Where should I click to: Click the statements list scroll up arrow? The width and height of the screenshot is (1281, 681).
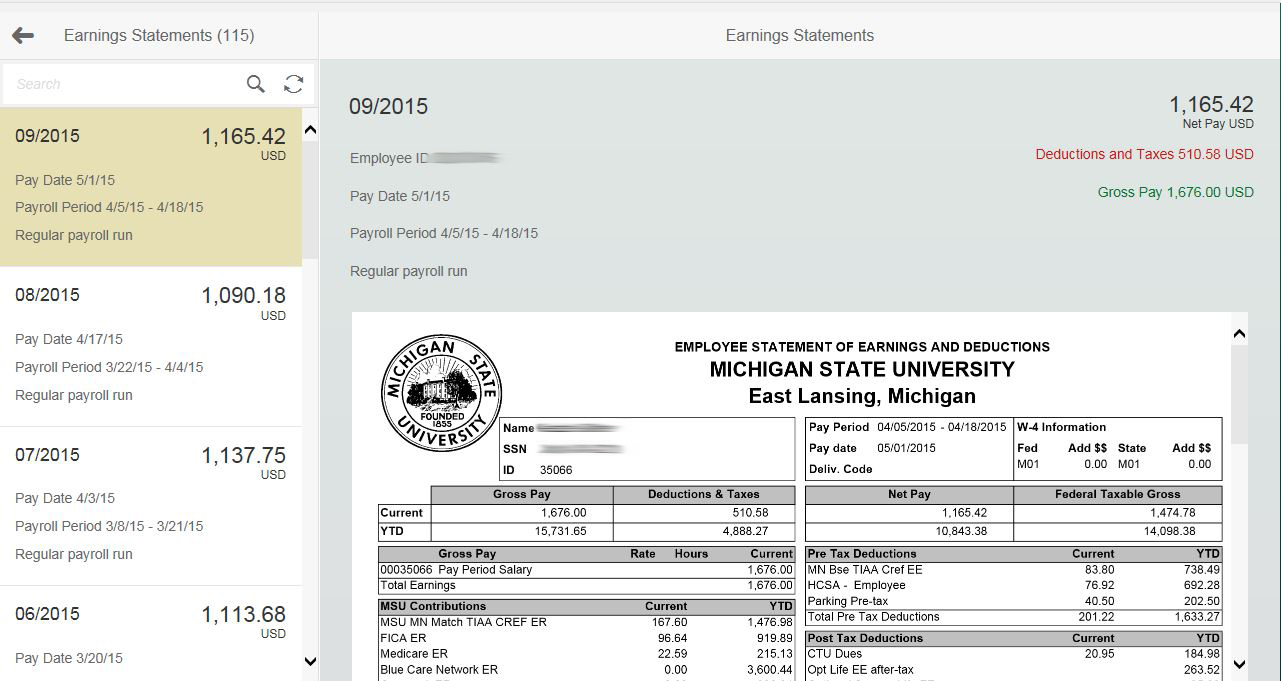pyautogui.click(x=310, y=130)
